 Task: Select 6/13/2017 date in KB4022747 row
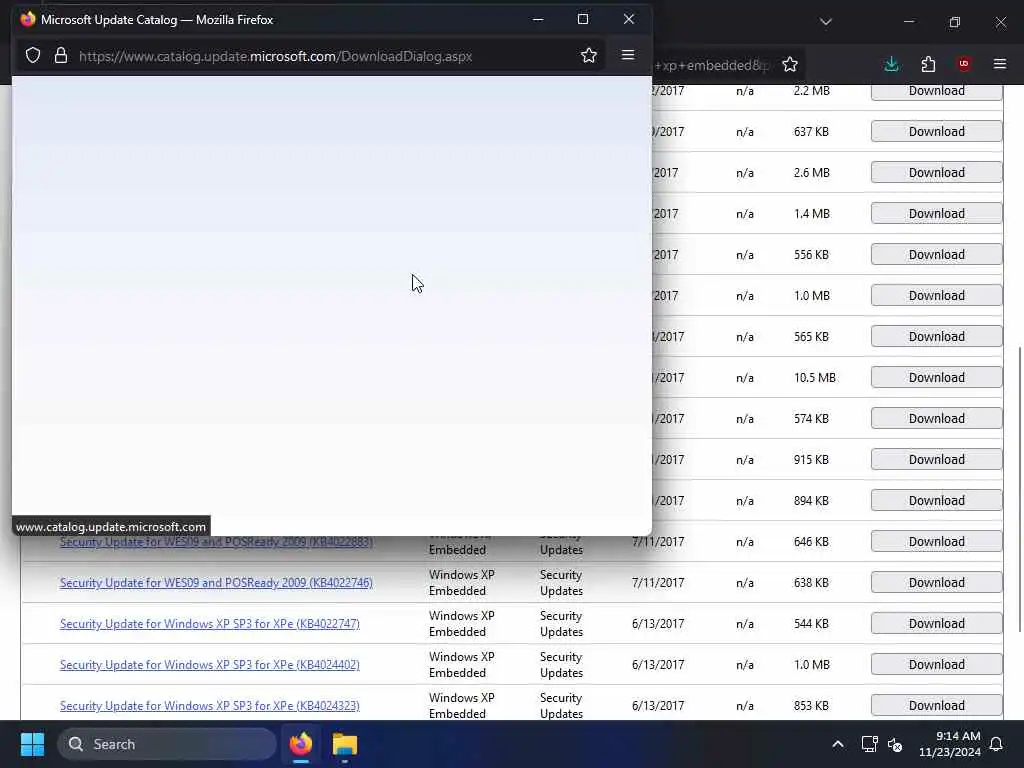[x=658, y=624]
